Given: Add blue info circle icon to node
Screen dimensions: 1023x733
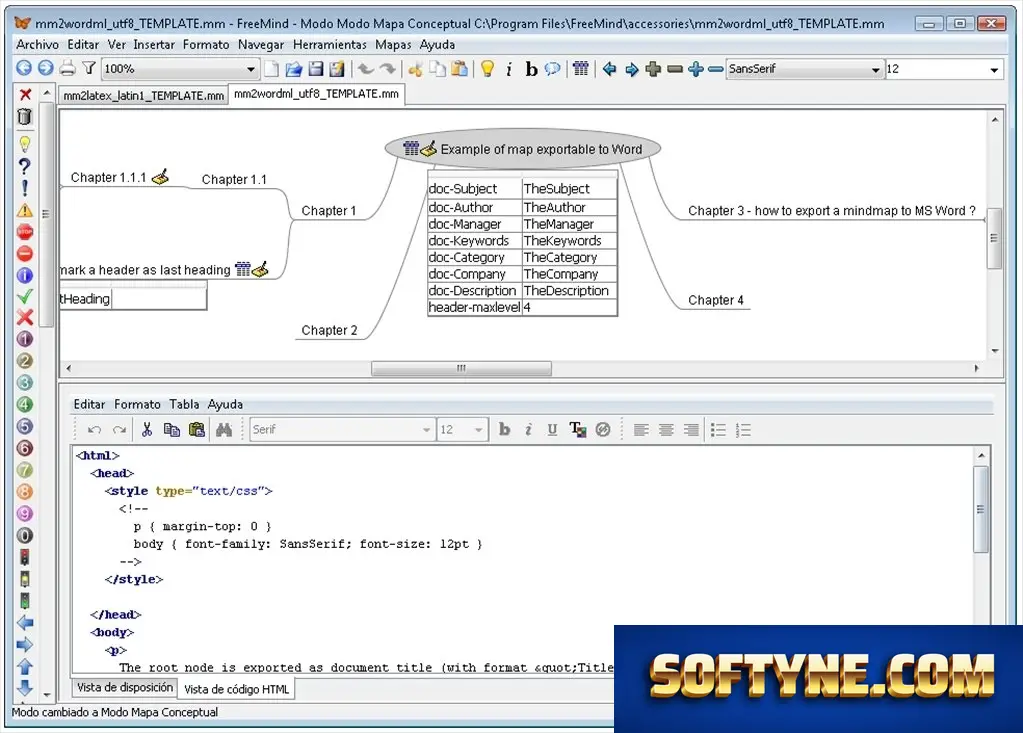Looking at the screenshot, I should [x=25, y=275].
